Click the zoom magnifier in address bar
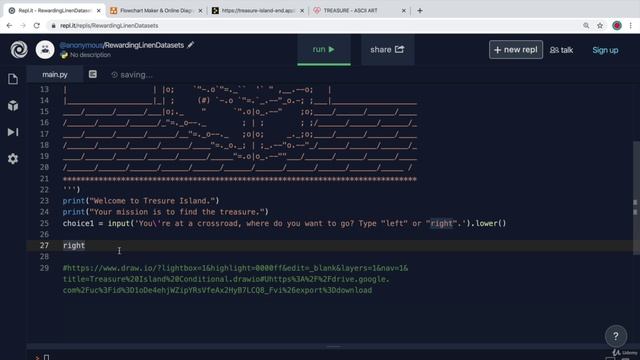 tap(586, 25)
